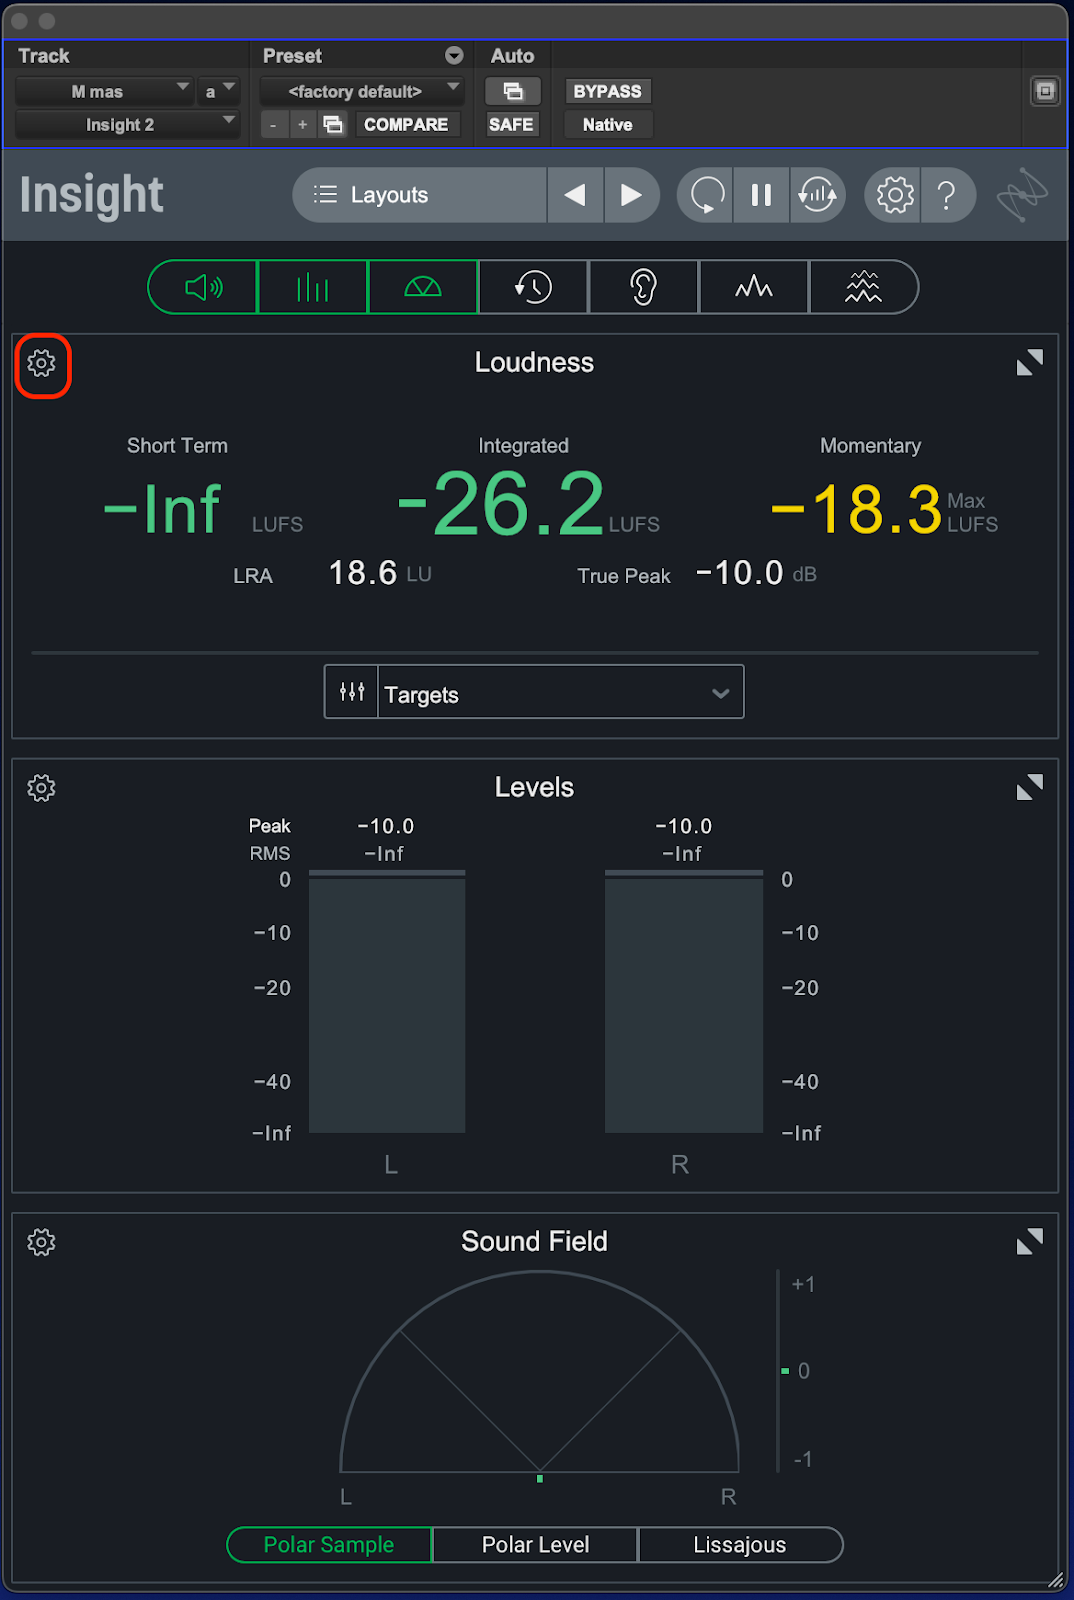
Task: Go to previous layout arrow
Action: 575,195
